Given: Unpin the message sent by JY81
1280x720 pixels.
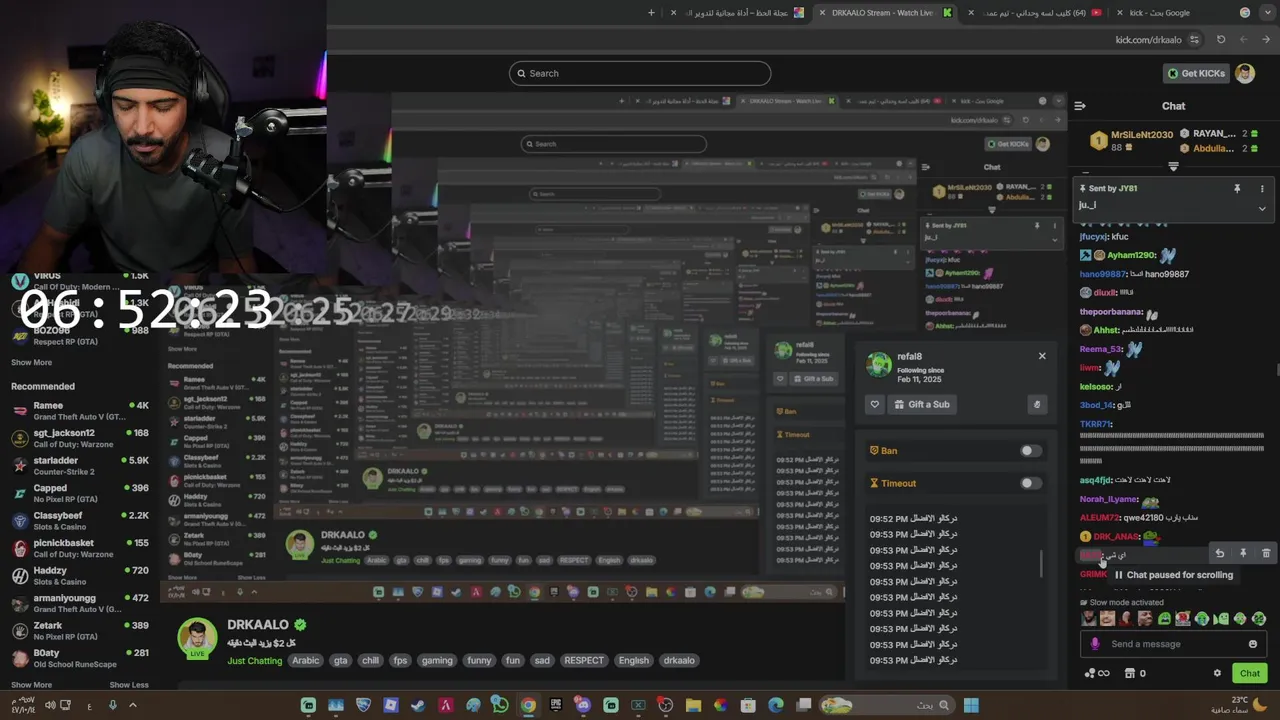Looking at the screenshot, I should click(x=1237, y=188).
